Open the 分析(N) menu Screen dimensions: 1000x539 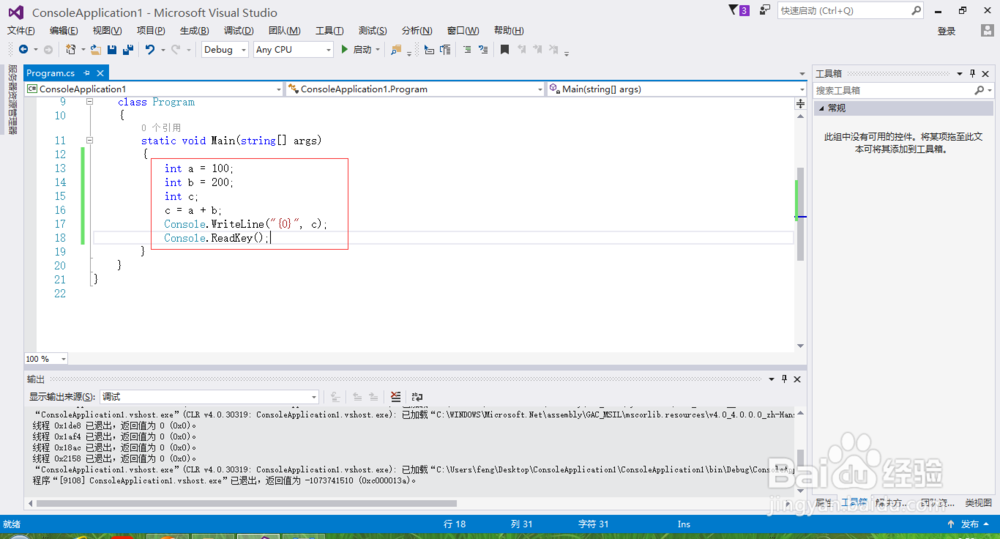417,31
